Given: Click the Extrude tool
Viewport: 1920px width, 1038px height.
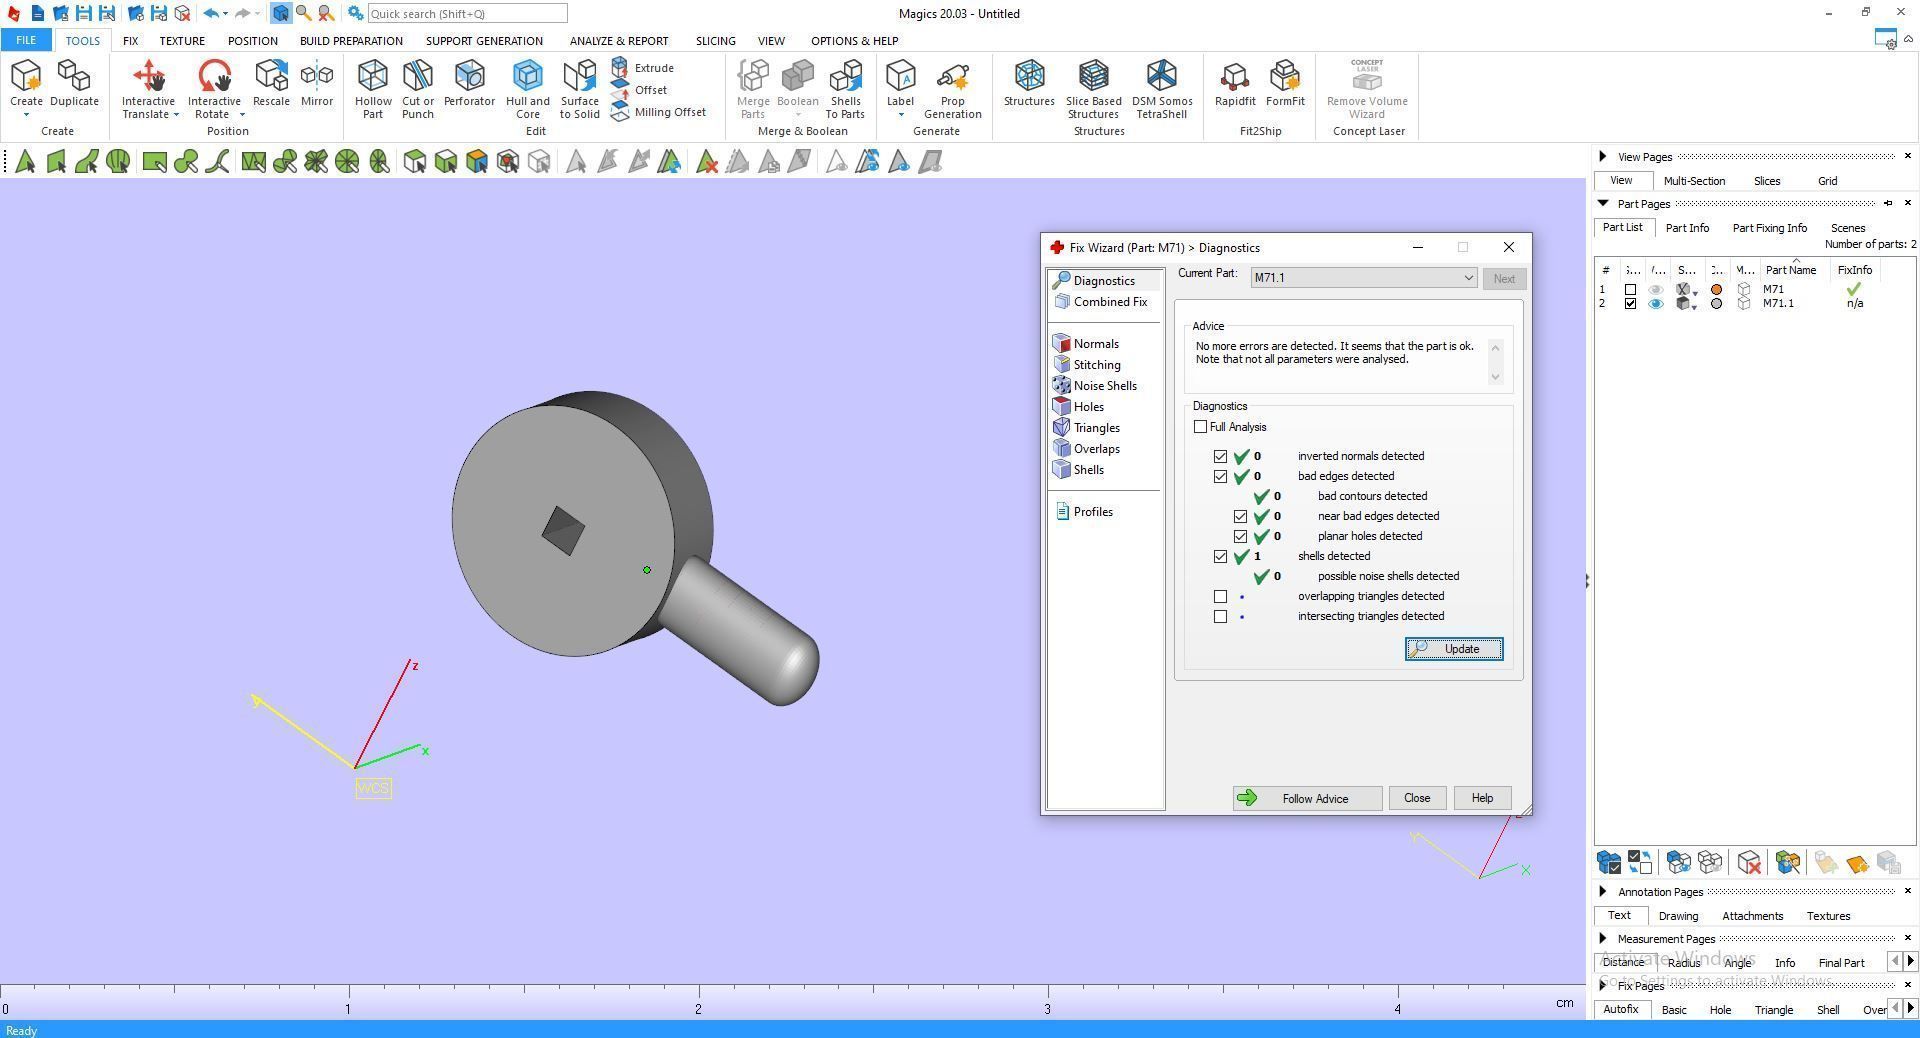Looking at the screenshot, I should click(642, 68).
